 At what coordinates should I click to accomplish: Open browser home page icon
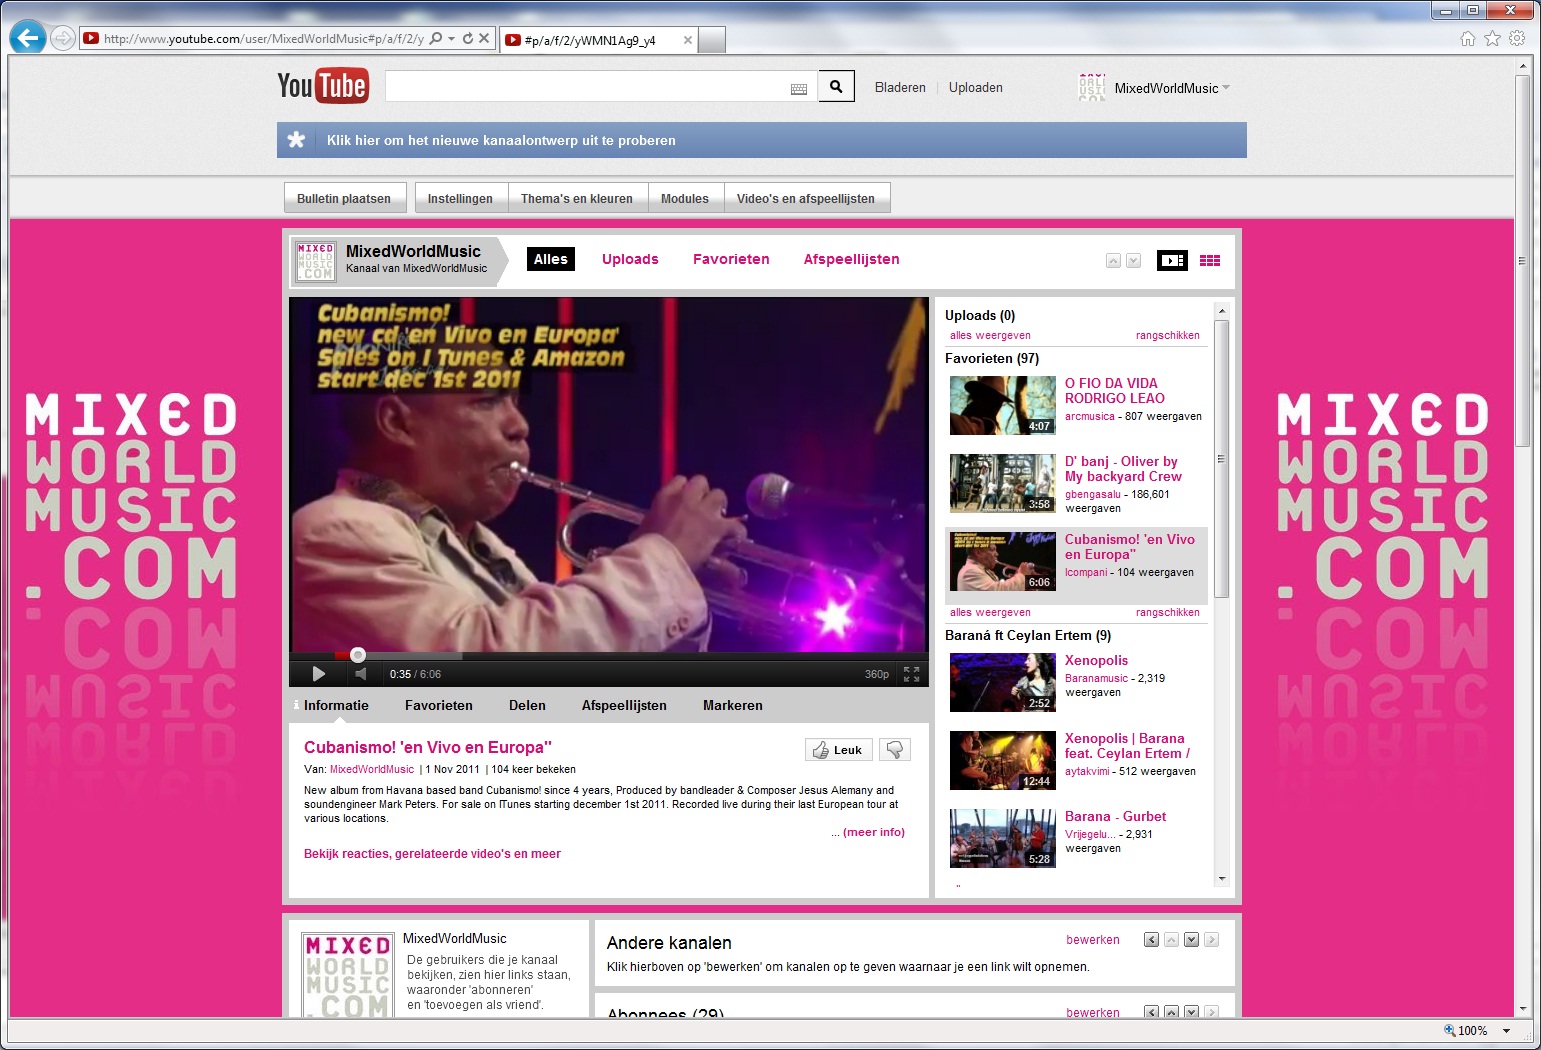[x=1467, y=38]
